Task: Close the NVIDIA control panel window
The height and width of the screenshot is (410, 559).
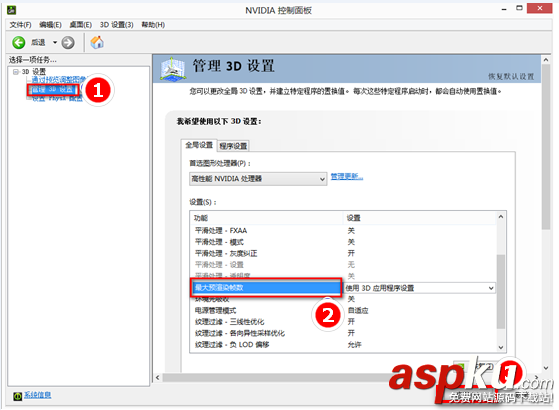Action: (x=540, y=9)
